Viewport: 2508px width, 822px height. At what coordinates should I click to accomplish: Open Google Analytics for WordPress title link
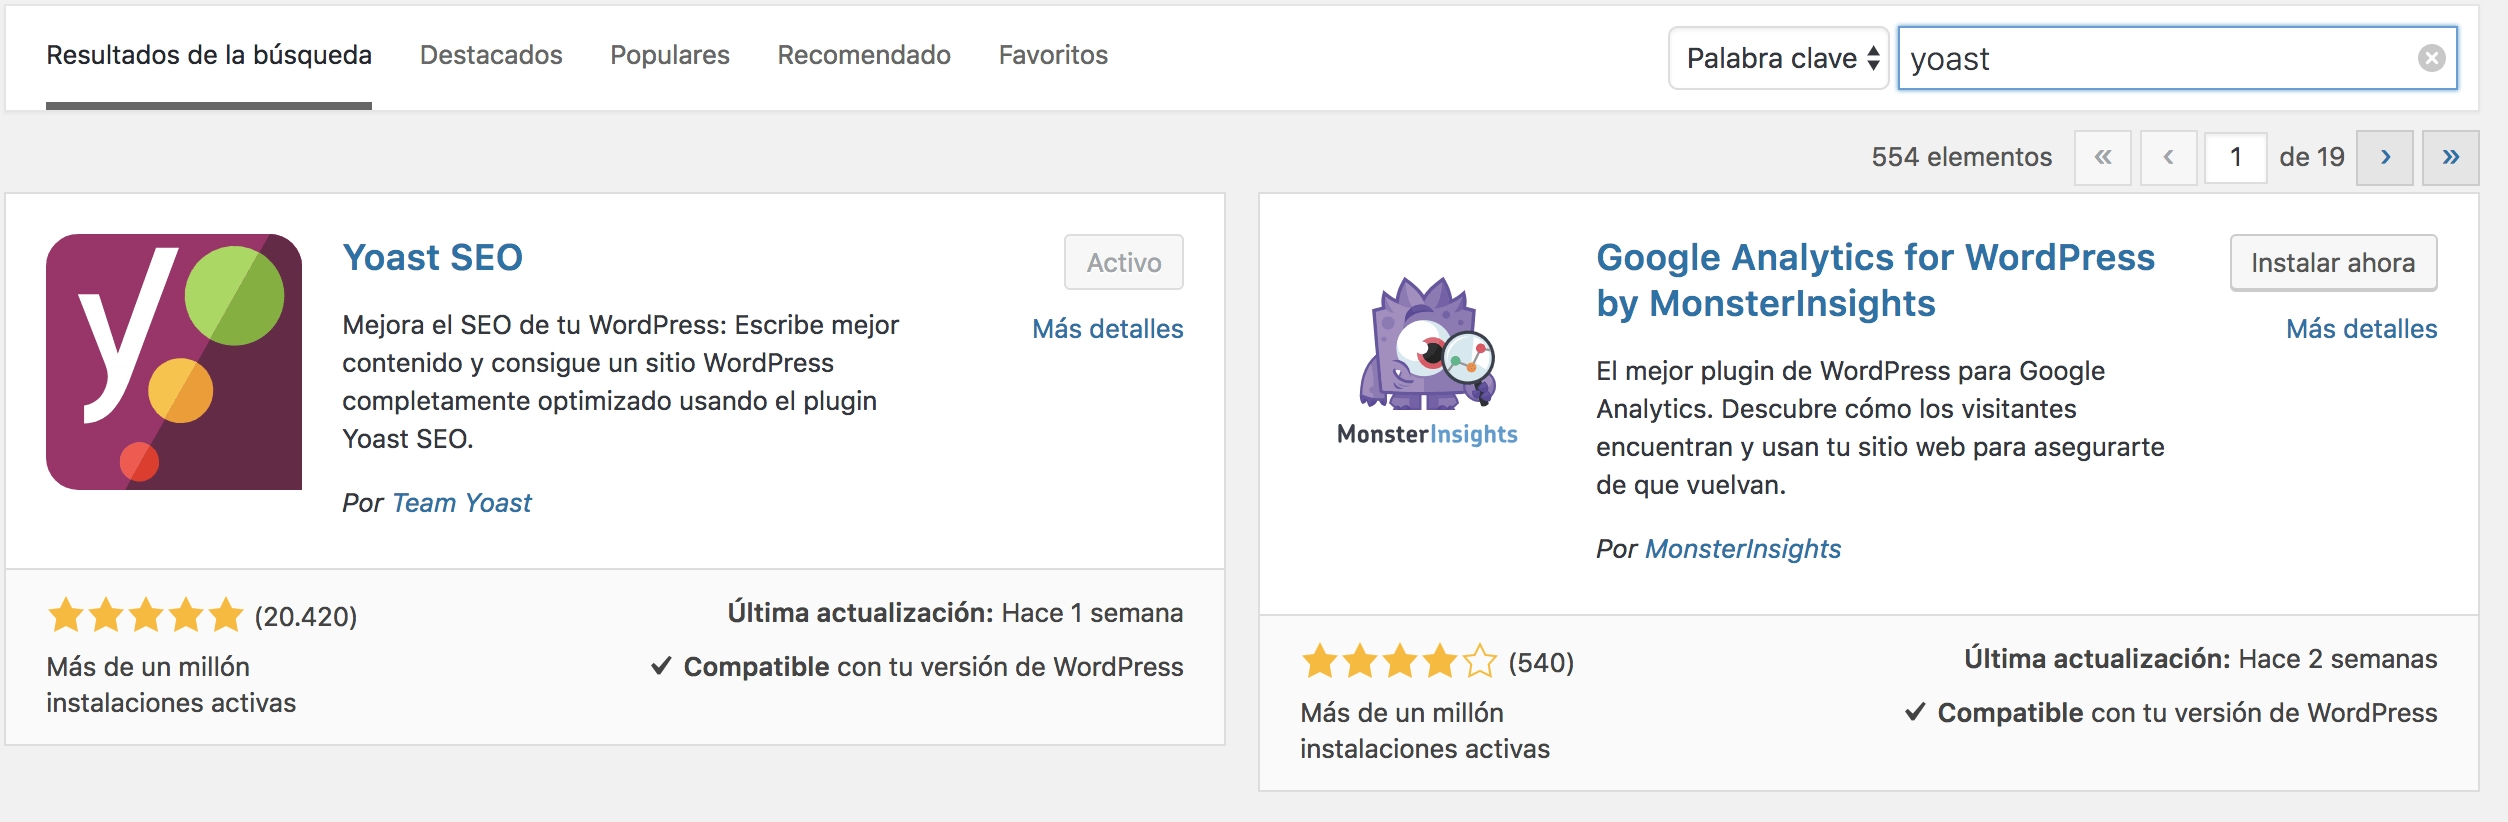coord(1875,280)
